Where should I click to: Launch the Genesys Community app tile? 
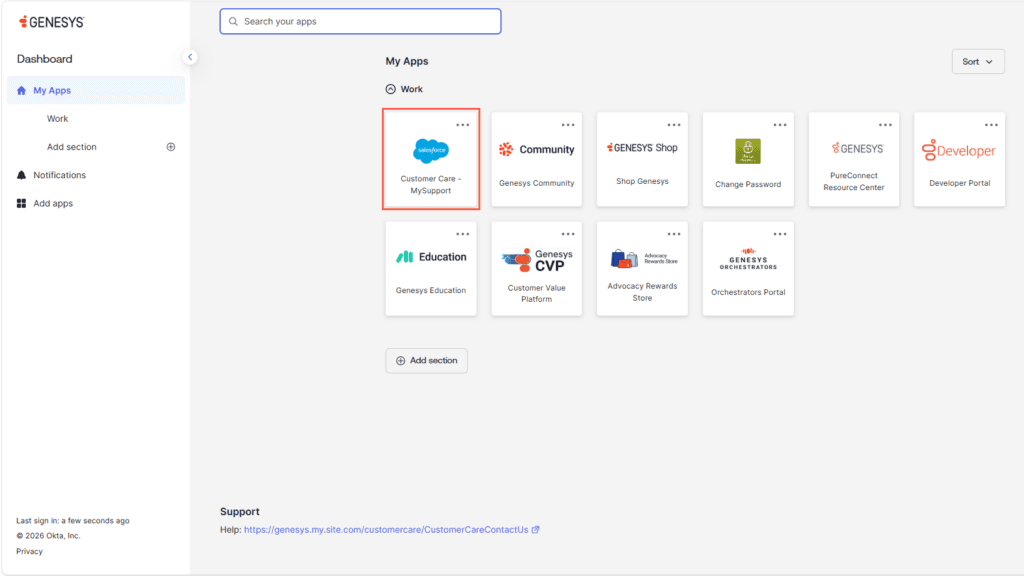click(536, 159)
